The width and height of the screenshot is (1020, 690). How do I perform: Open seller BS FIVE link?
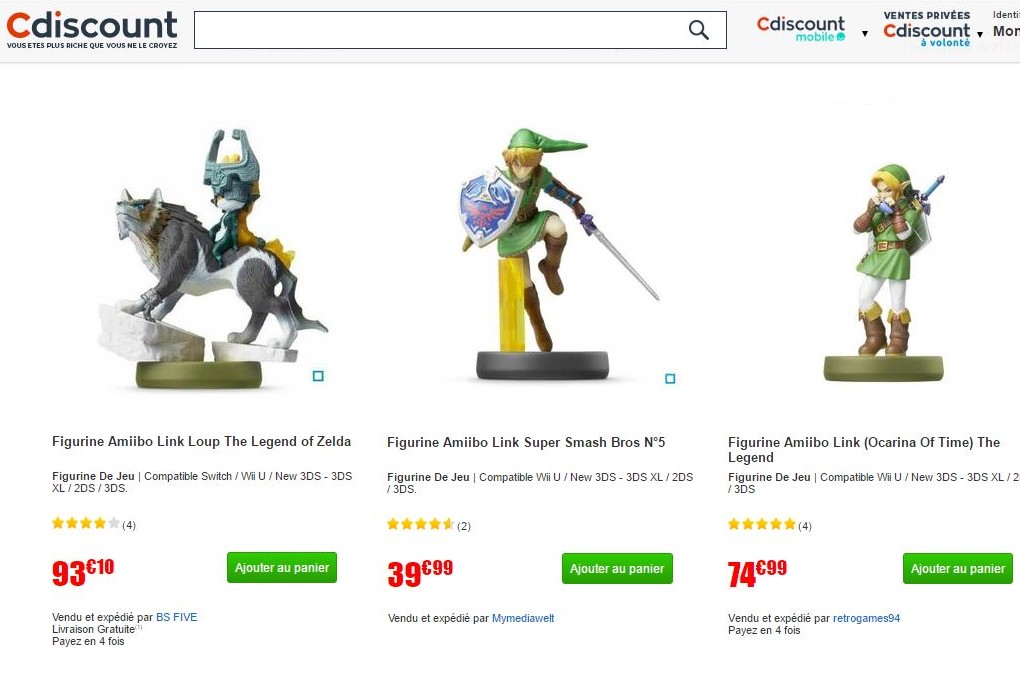(x=176, y=617)
